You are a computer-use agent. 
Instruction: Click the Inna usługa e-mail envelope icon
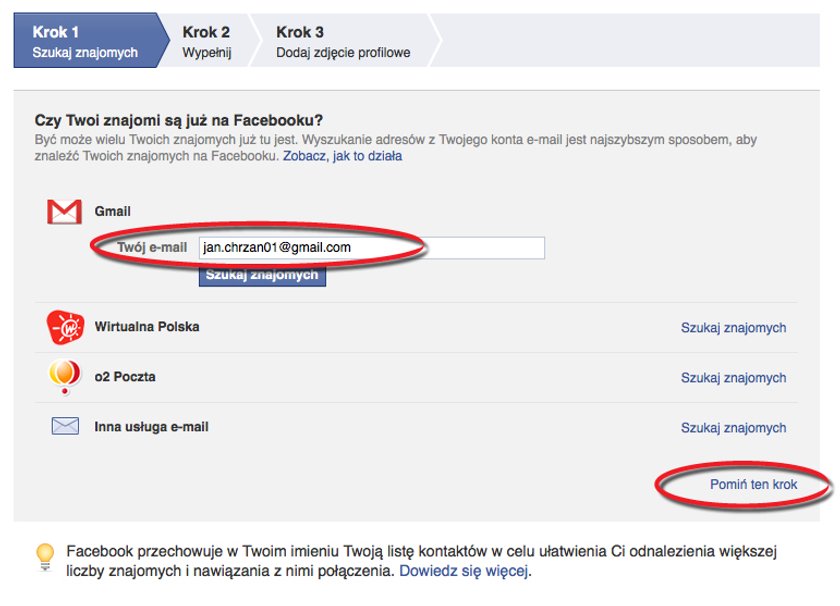click(65, 427)
